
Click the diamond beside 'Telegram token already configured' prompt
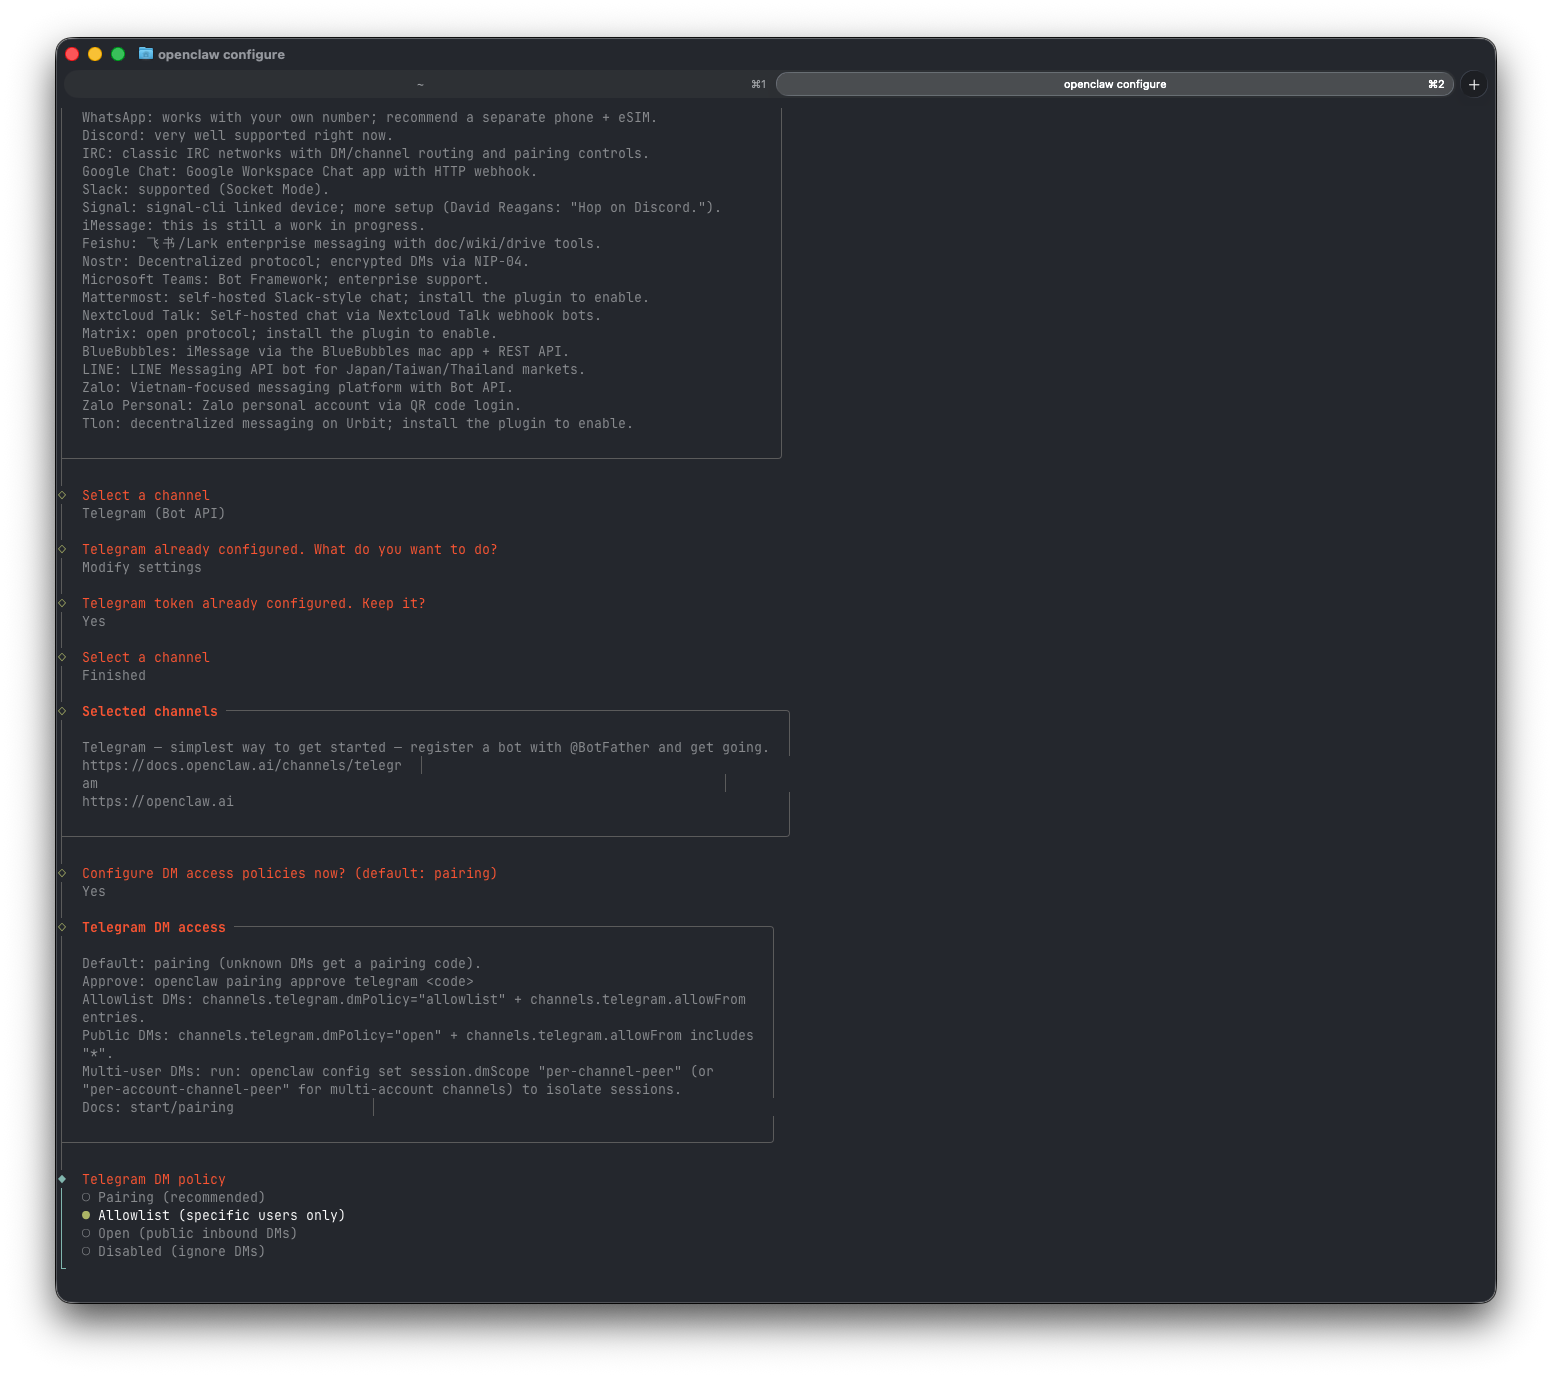coord(63,603)
